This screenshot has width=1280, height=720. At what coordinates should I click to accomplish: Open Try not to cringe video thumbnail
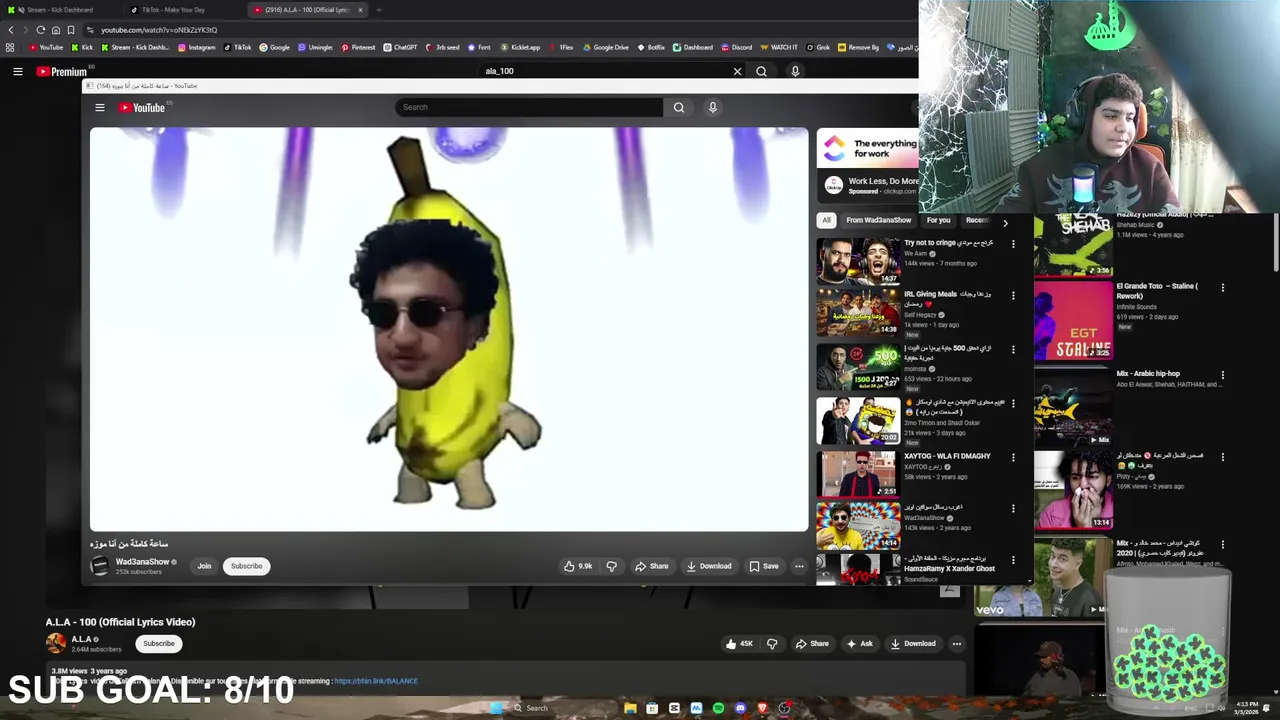click(x=858, y=262)
